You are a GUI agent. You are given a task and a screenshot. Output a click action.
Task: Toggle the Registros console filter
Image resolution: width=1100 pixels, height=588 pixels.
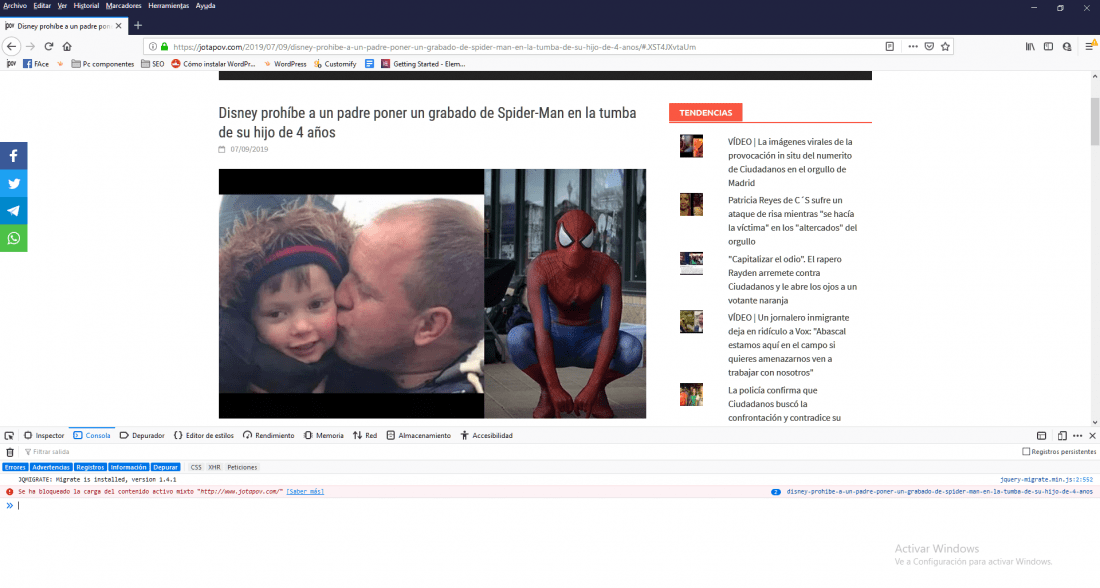(x=90, y=467)
